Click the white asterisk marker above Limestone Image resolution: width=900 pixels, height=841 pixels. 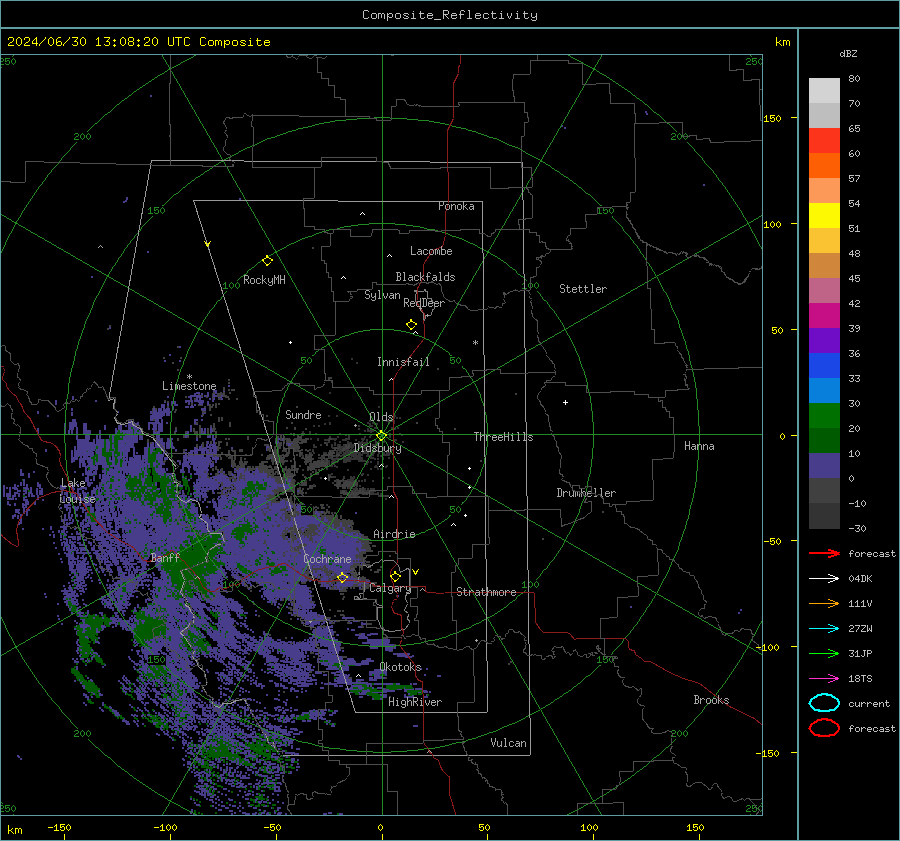pyautogui.click(x=189, y=377)
